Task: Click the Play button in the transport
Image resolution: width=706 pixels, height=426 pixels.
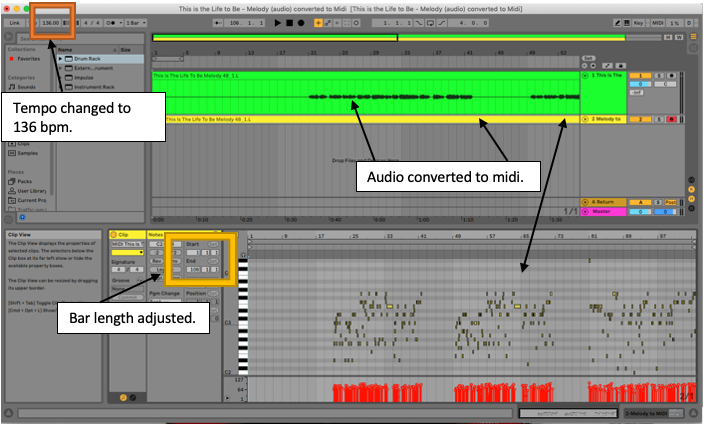Action: (277, 23)
